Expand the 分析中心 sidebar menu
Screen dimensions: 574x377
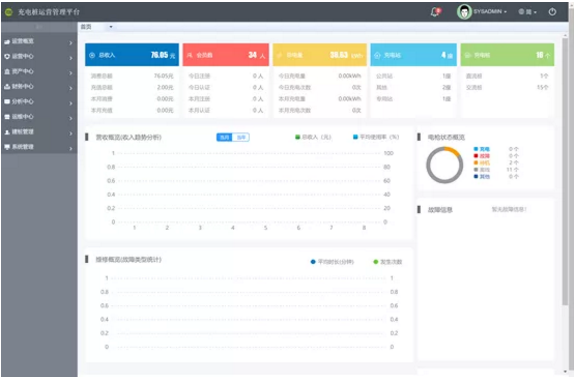point(38,102)
